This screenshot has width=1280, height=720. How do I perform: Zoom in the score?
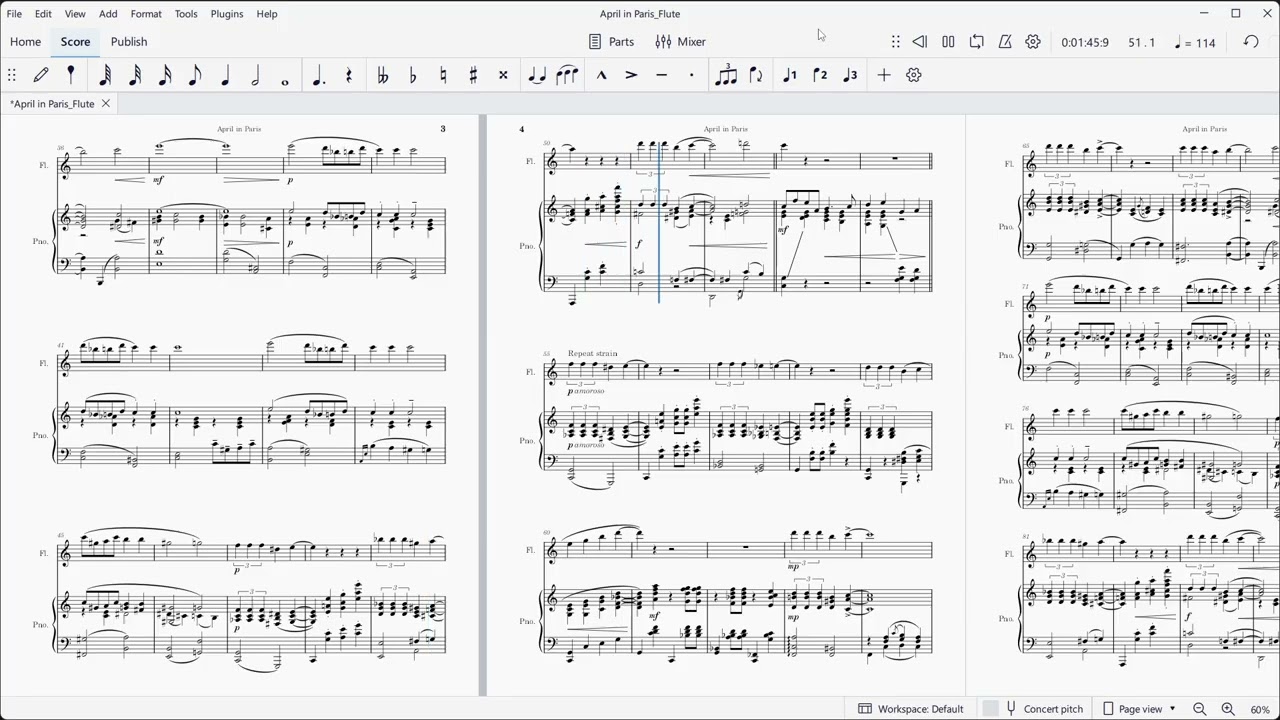(x=1227, y=709)
